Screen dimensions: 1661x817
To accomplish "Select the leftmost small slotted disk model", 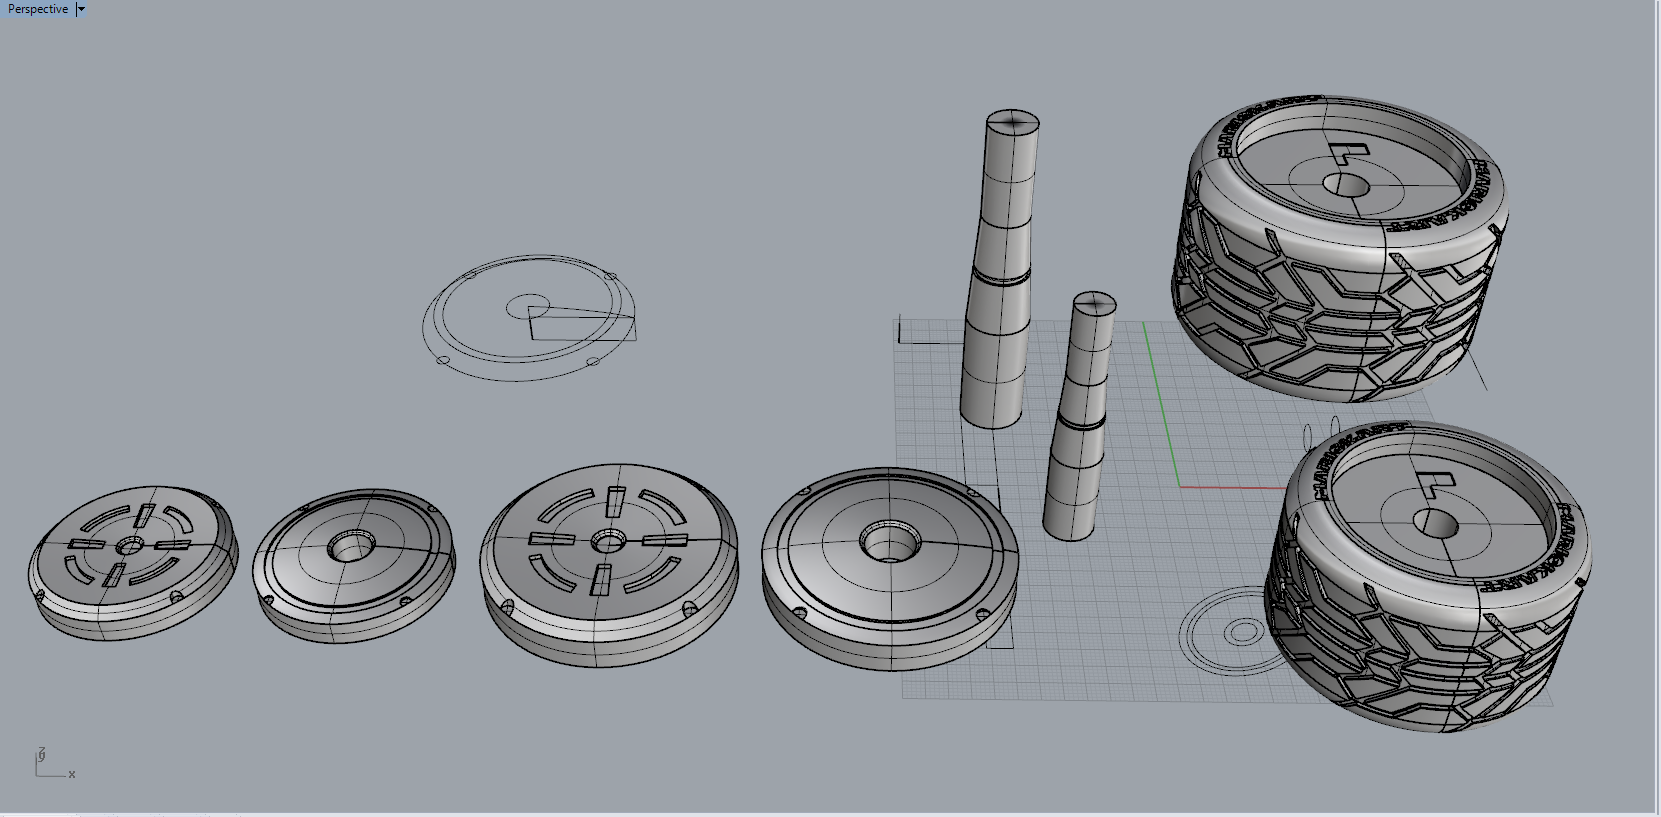I will tap(133, 563).
